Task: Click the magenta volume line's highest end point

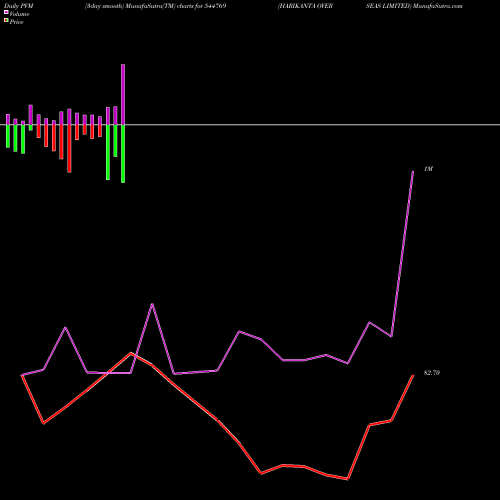Action: 413,172
